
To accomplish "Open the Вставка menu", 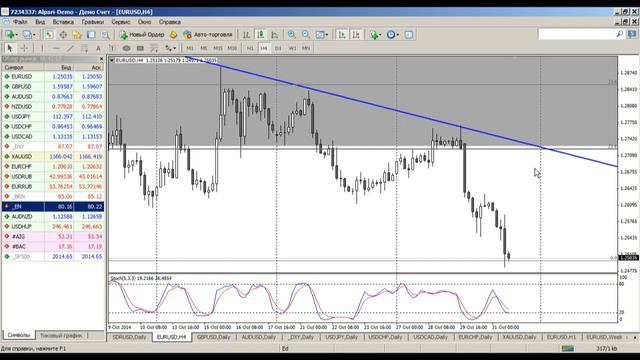I will click(x=63, y=22).
